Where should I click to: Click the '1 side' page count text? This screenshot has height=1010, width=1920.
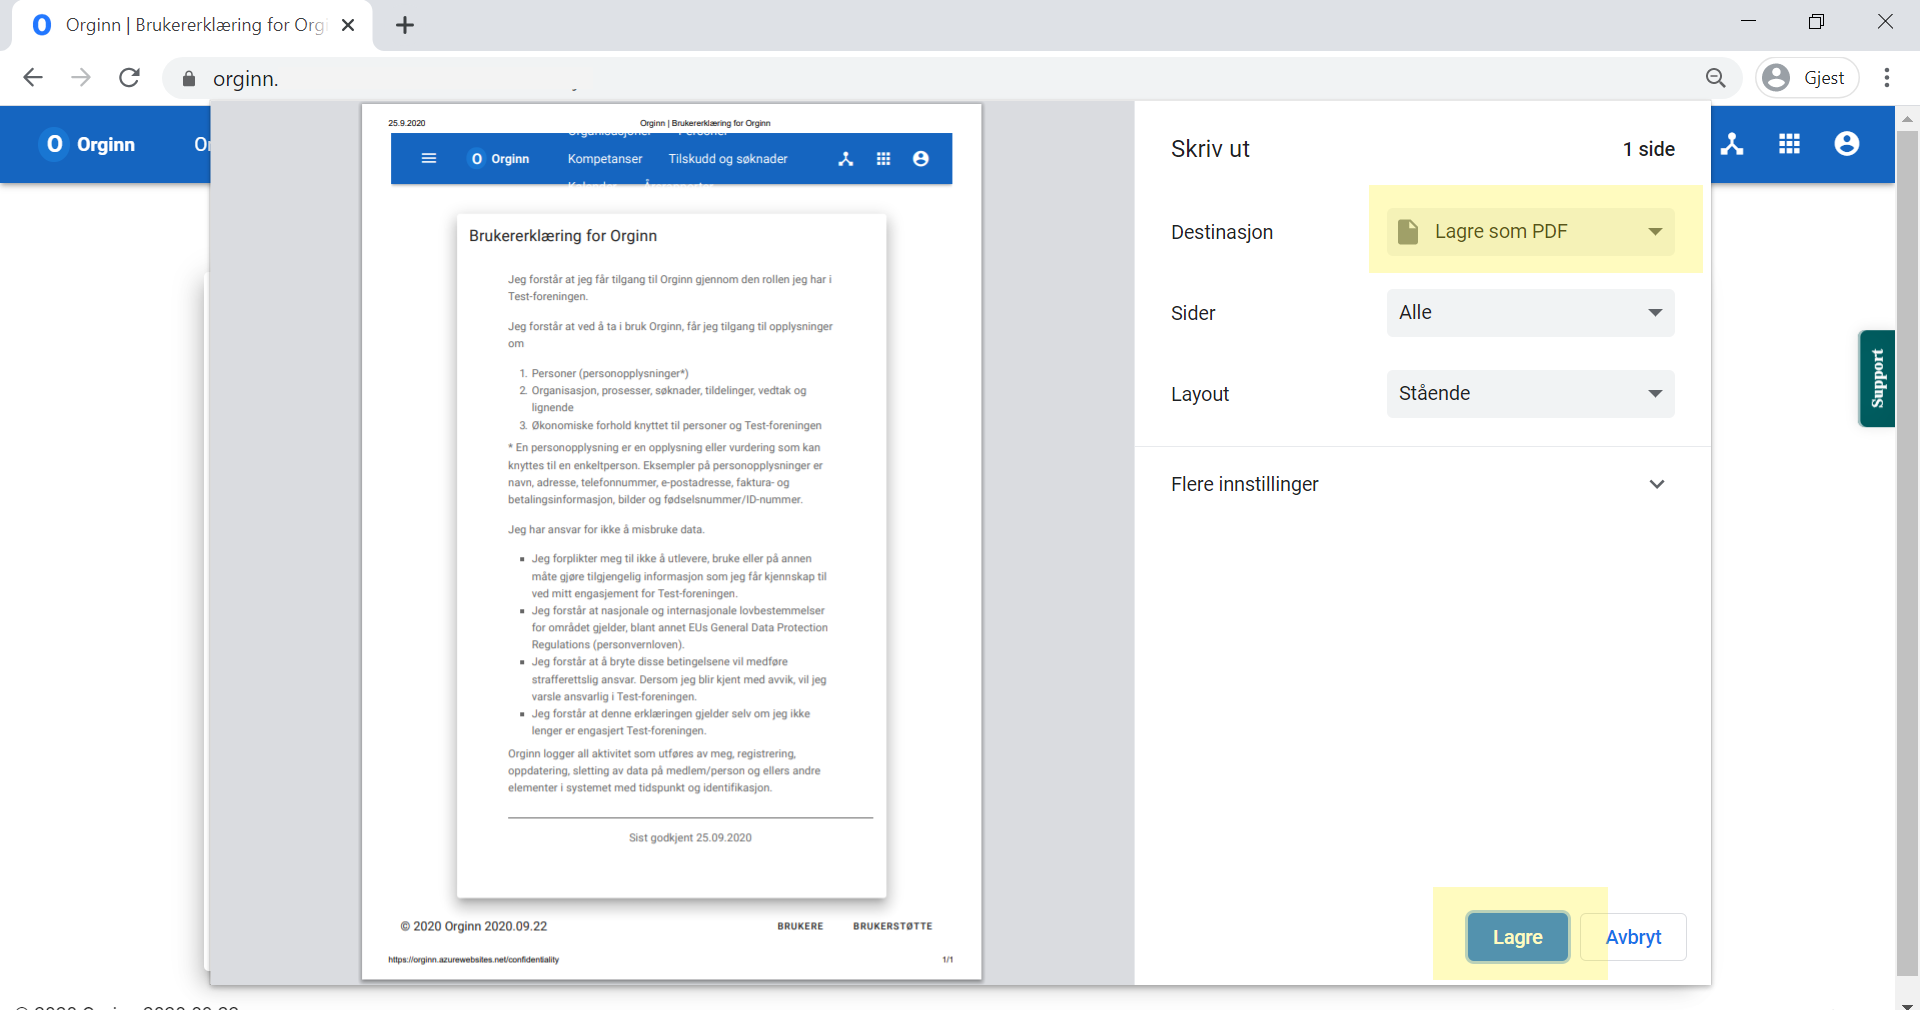click(x=1648, y=149)
